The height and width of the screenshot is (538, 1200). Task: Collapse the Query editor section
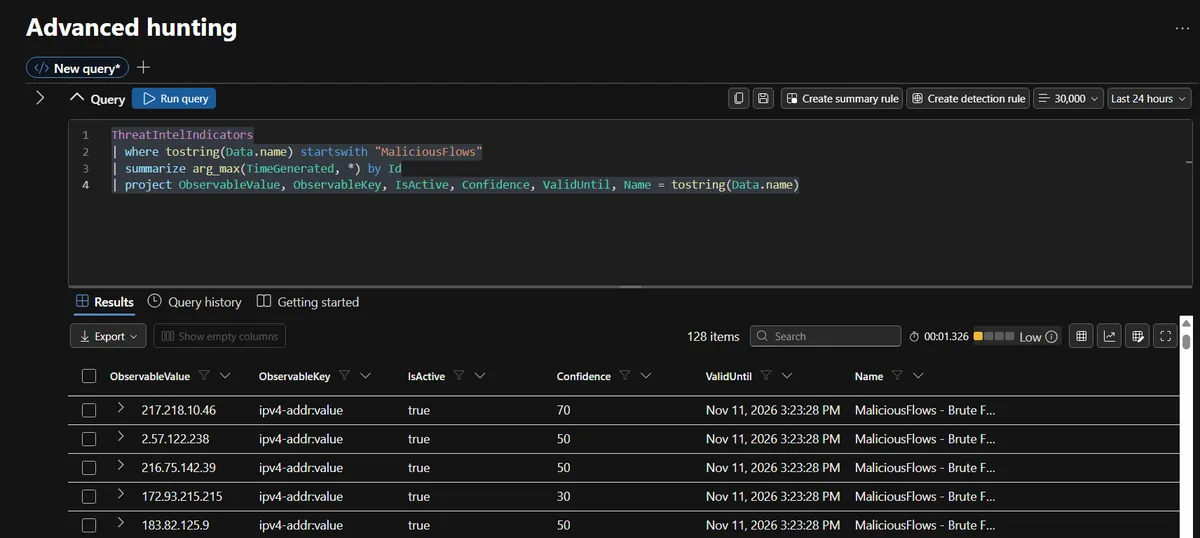click(x=77, y=98)
